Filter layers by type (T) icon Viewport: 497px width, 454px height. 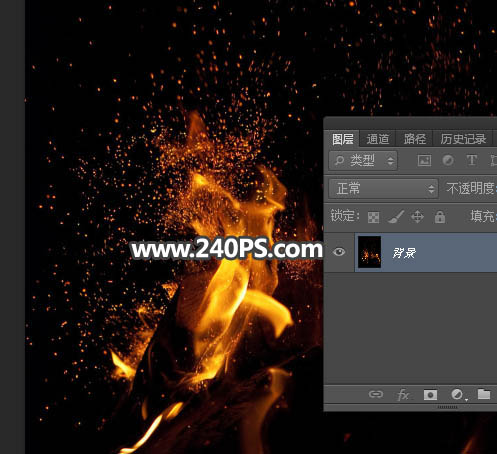pyautogui.click(x=471, y=160)
